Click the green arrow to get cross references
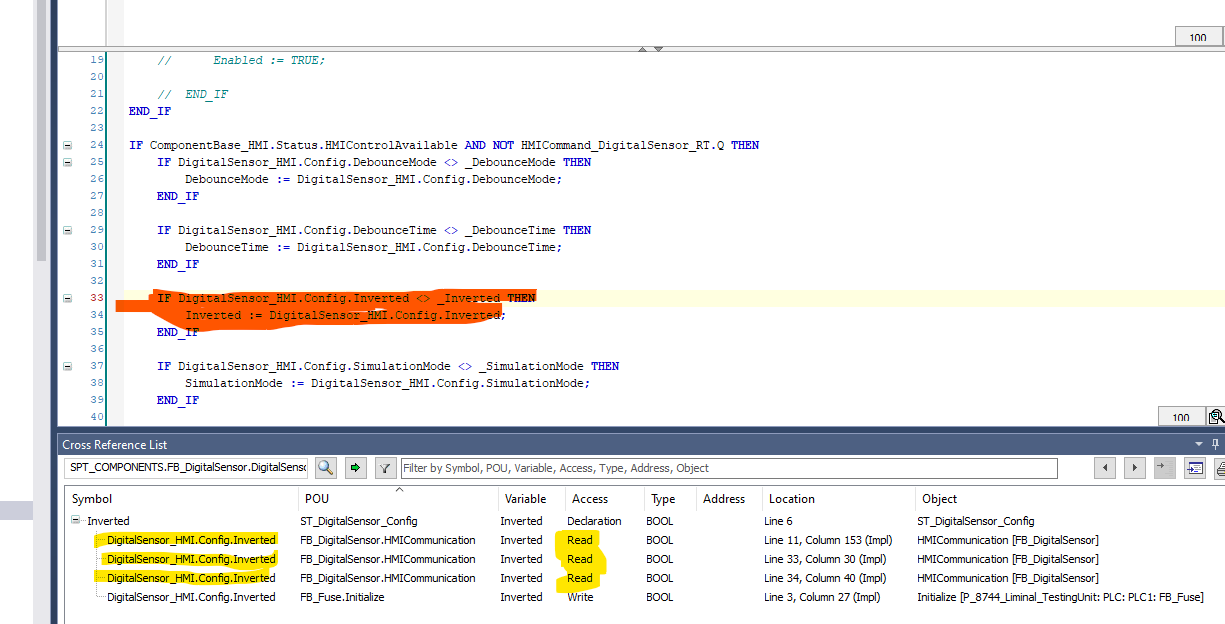The height and width of the screenshot is (624, 1225). tap(355, 467)
